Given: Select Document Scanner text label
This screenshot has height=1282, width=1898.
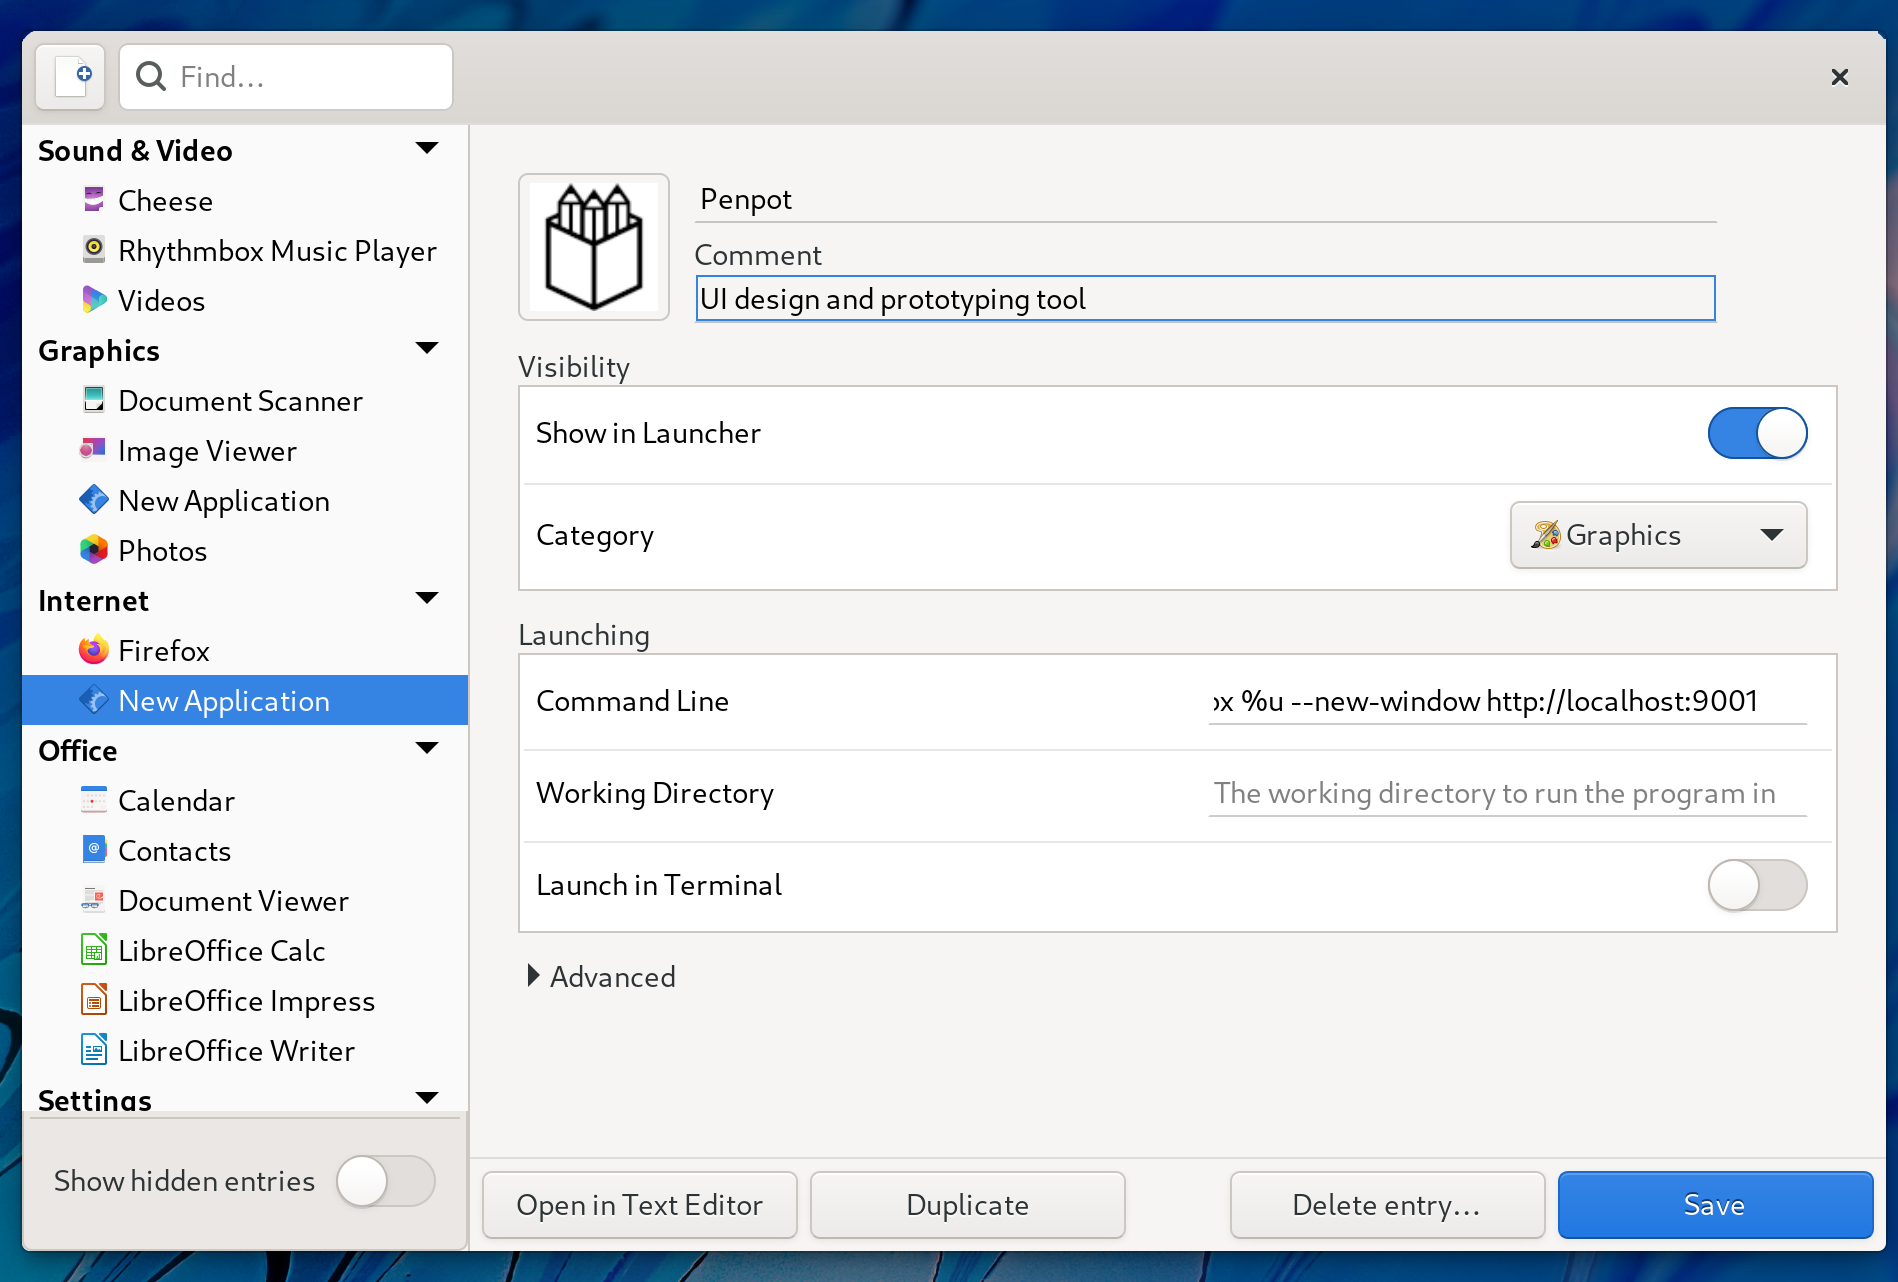Looking at the screenshot, I should (x=240, y=401).
